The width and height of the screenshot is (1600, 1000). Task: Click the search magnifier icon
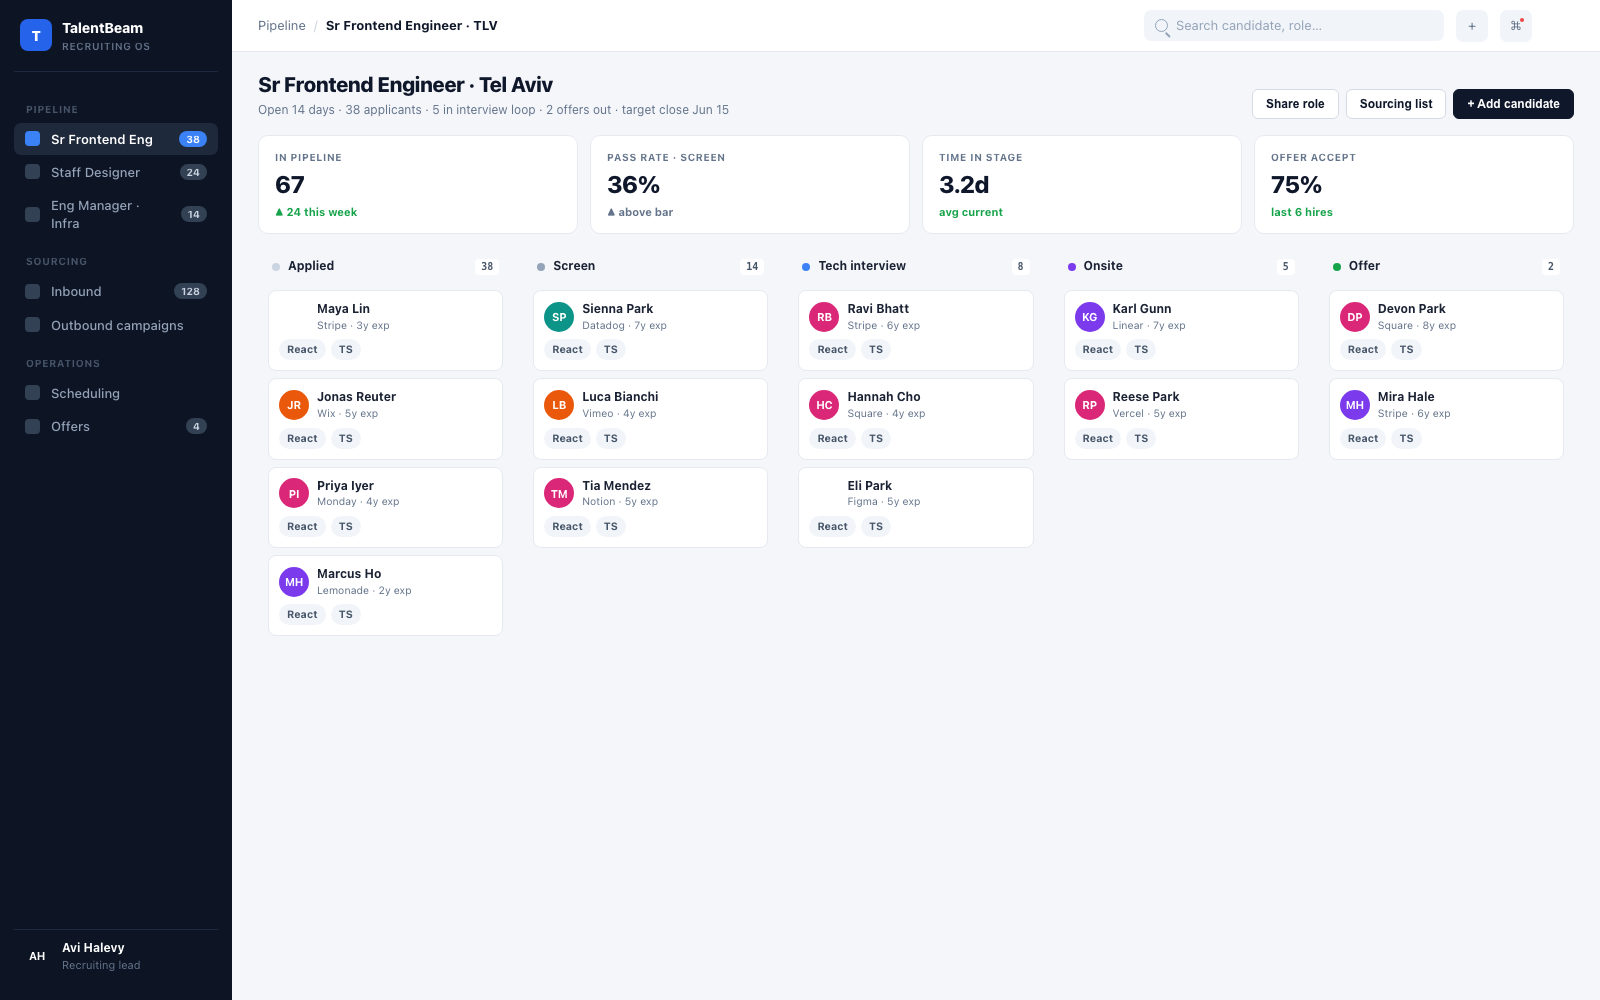1162,27
